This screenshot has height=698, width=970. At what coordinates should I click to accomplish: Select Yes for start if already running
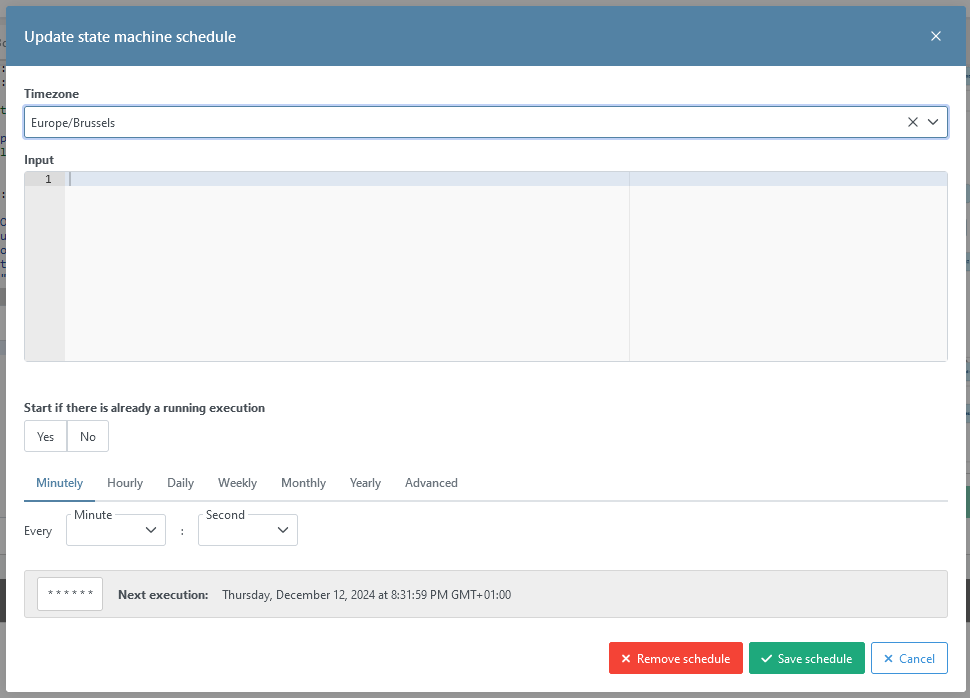[x=46, y=436]
